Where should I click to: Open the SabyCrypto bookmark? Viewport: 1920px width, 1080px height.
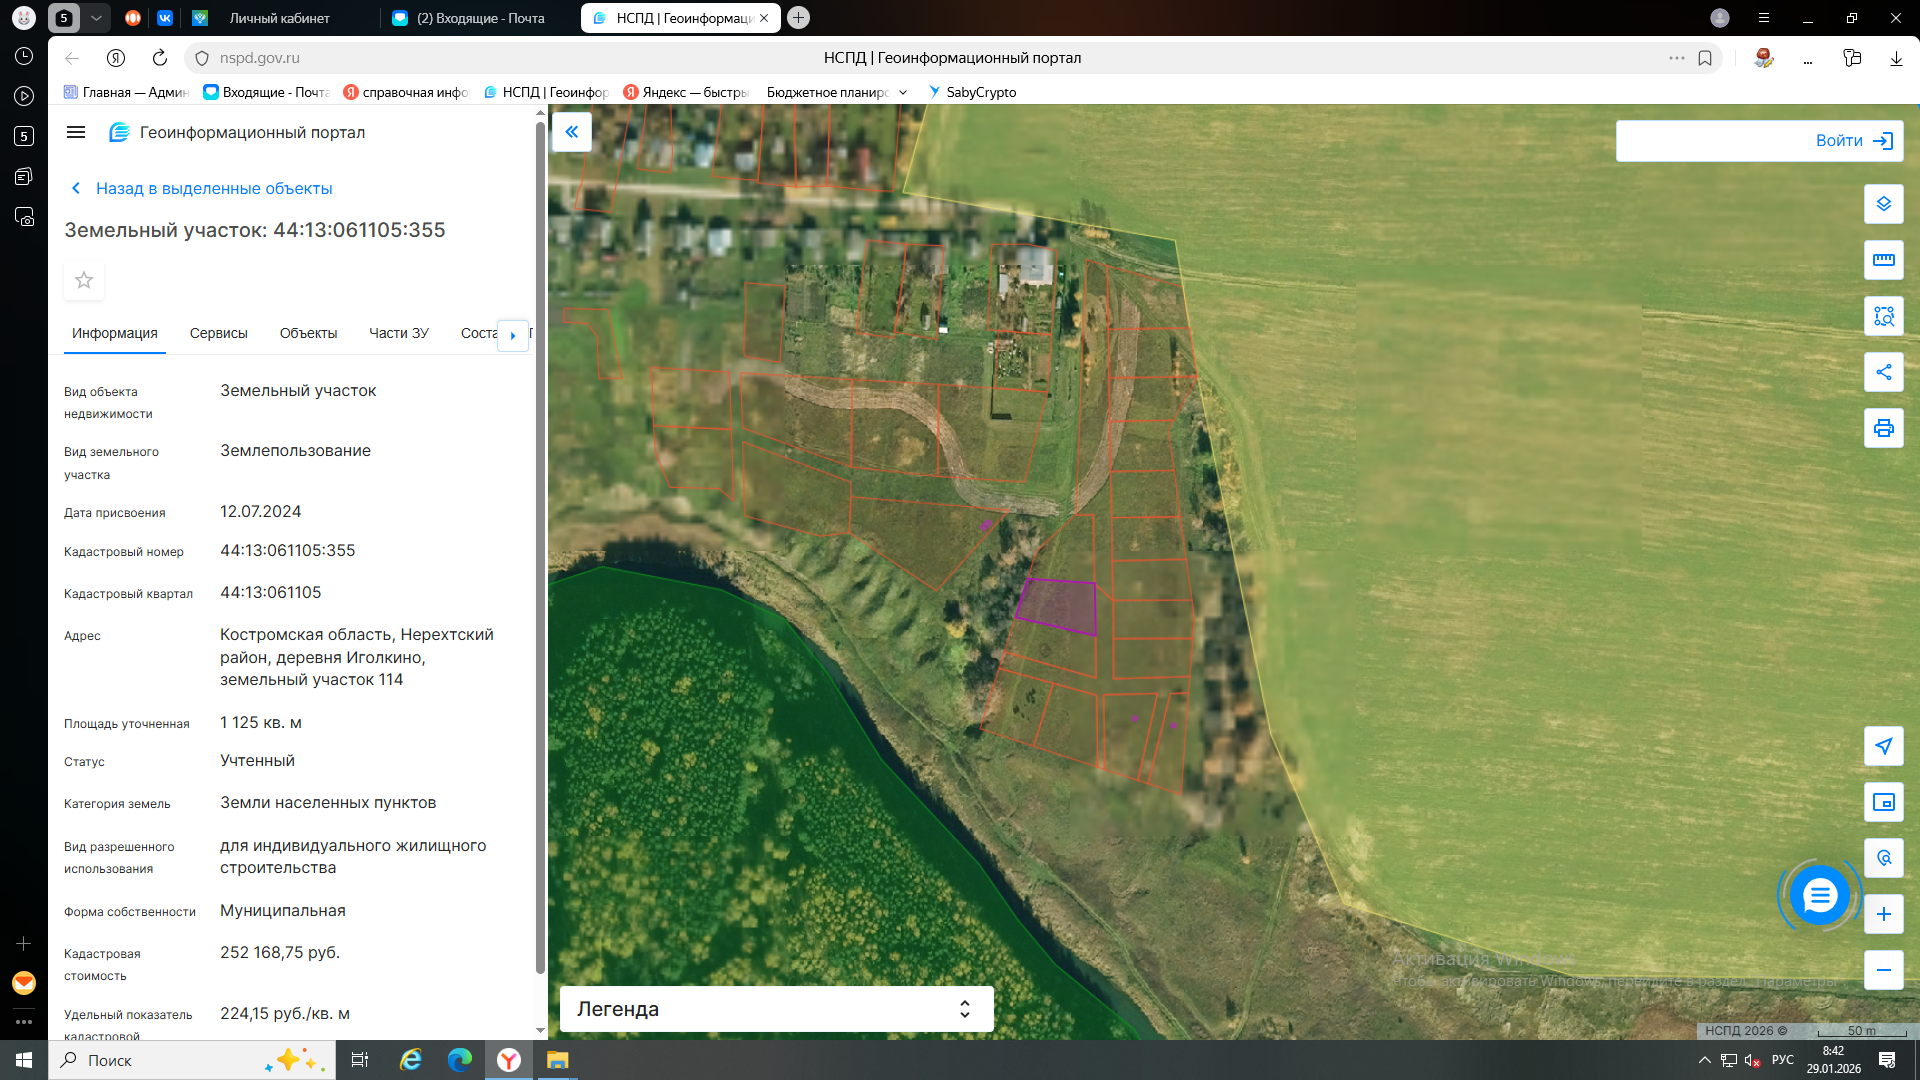pyautogui.click(x=972, y=92)
